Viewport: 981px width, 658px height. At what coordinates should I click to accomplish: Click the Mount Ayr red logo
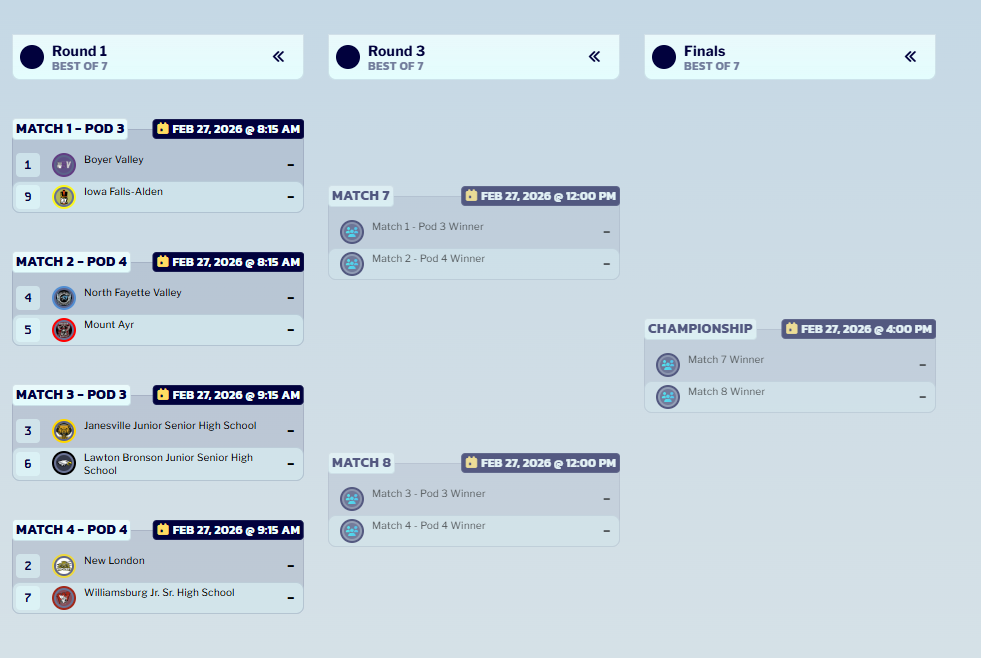[x=63, y=329]
